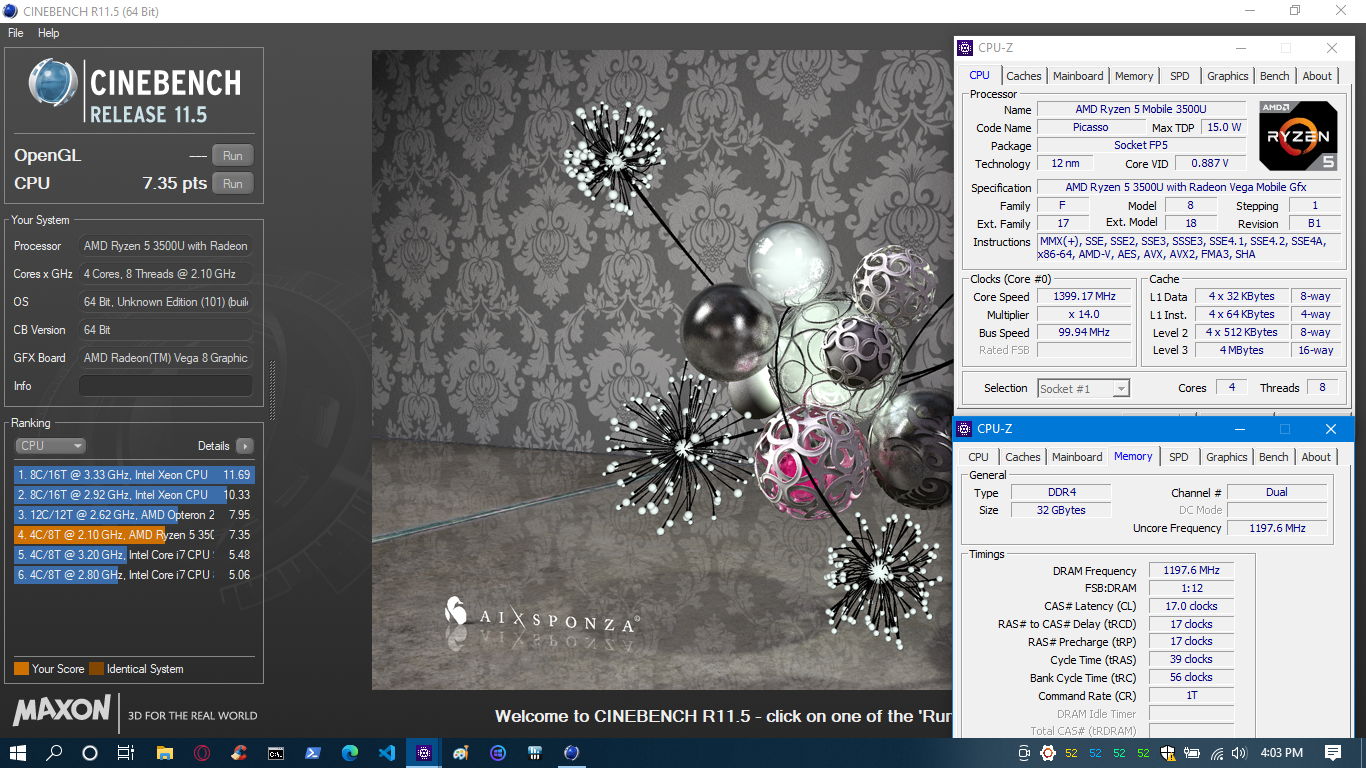This screenshot has height=768, width=1366.
Task: Open Bench tab in lower CPU-Z window
Action: pyautogui.click(x=1273, y=457)
